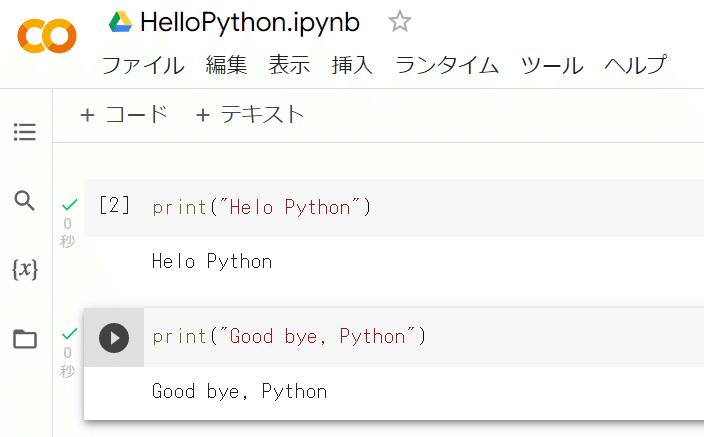Show the variables inspector panel

point(25,269)
